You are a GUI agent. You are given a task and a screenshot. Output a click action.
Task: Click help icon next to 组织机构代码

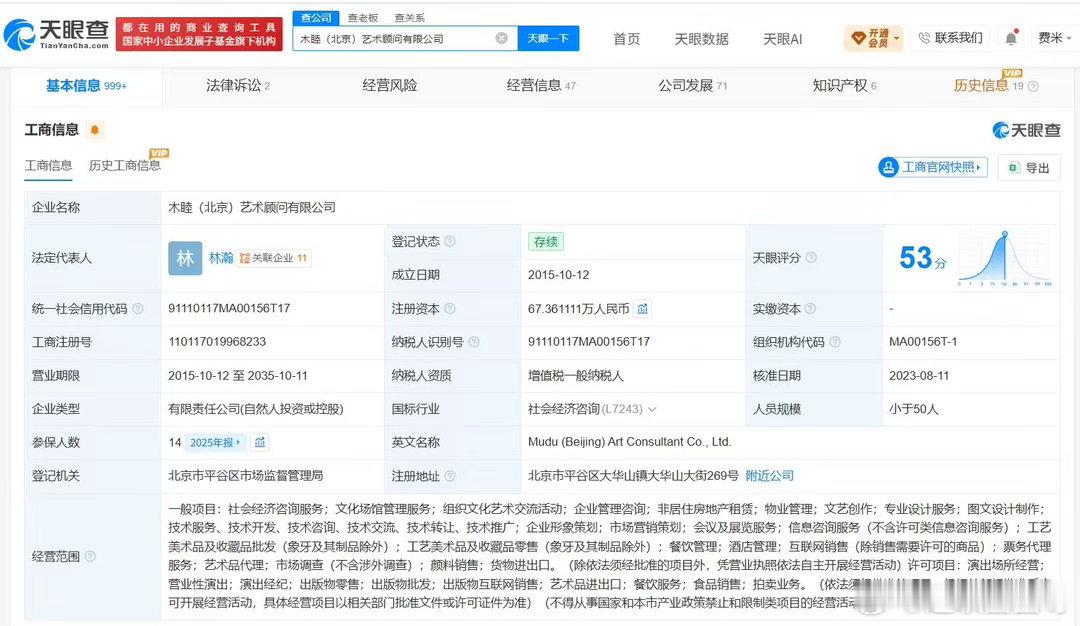835,342
